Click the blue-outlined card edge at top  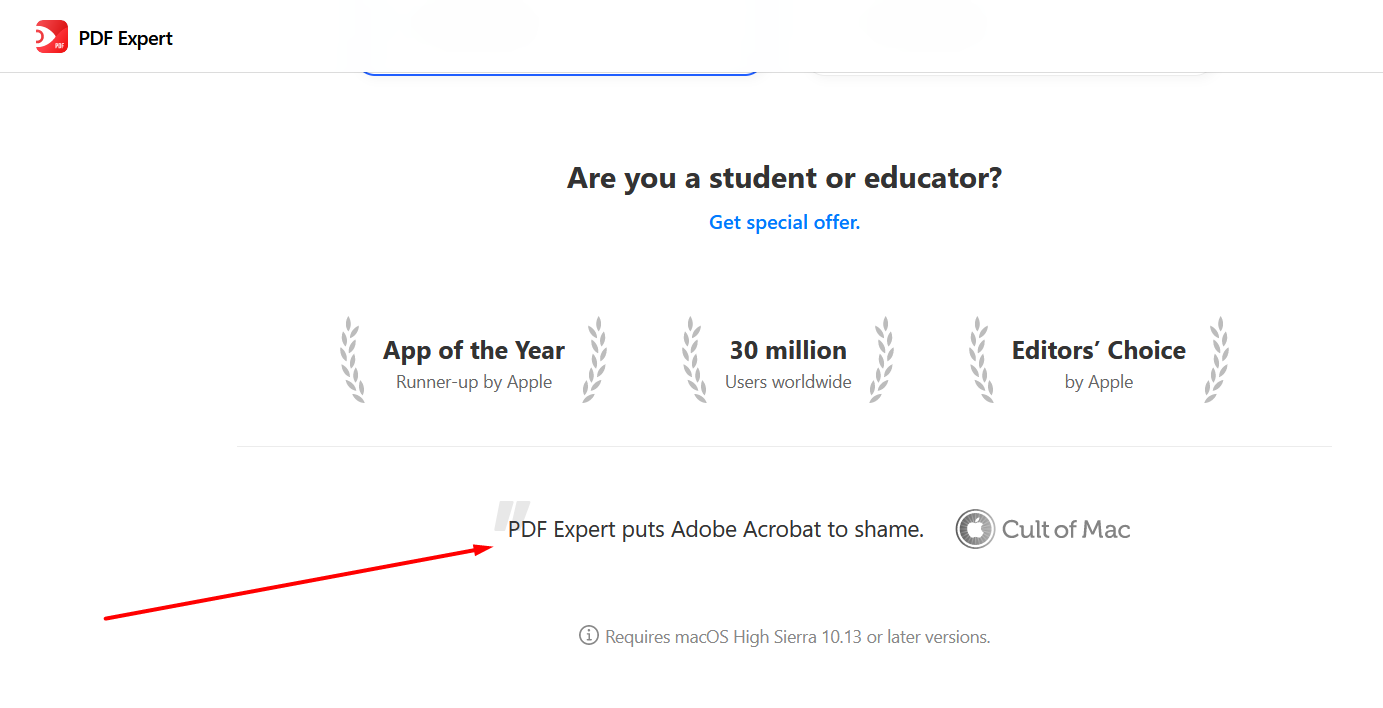point(560,71)
